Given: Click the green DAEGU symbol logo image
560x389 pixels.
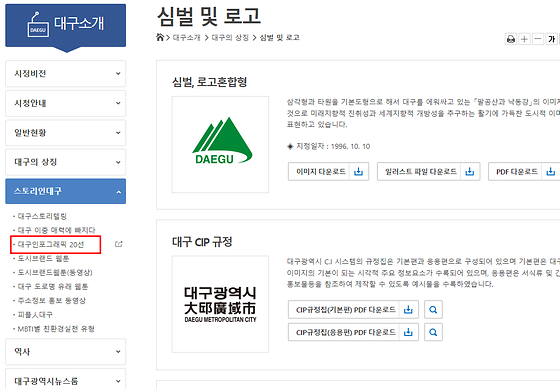Looking at the screenshot, I should point(220,144).
